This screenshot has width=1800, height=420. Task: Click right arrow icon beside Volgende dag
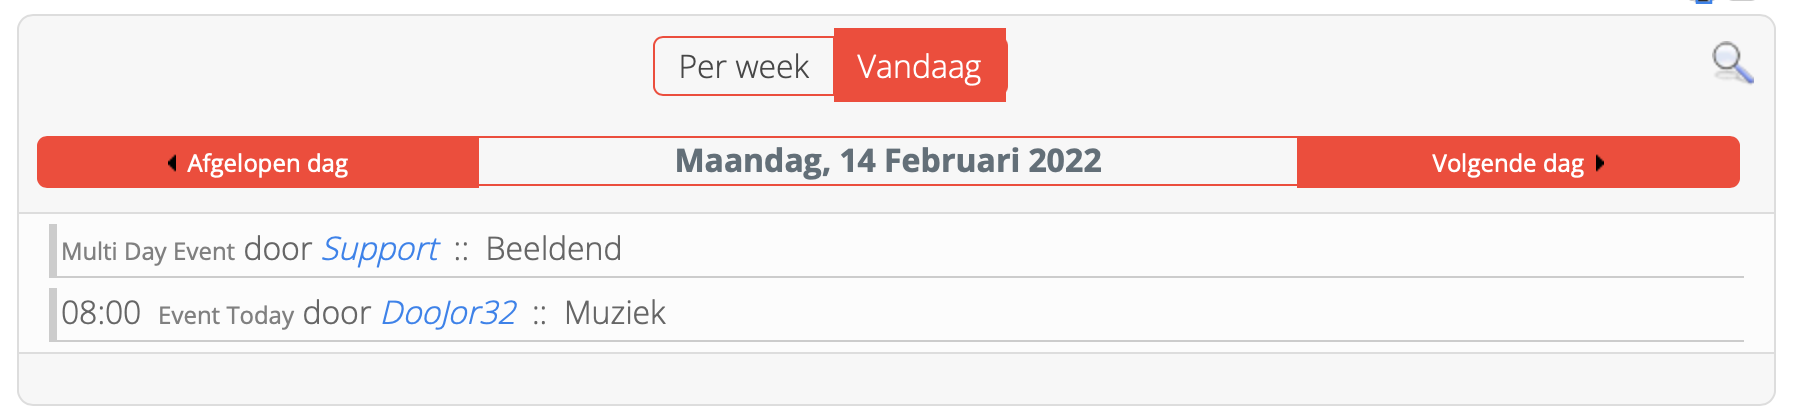tap(1600, 163)
